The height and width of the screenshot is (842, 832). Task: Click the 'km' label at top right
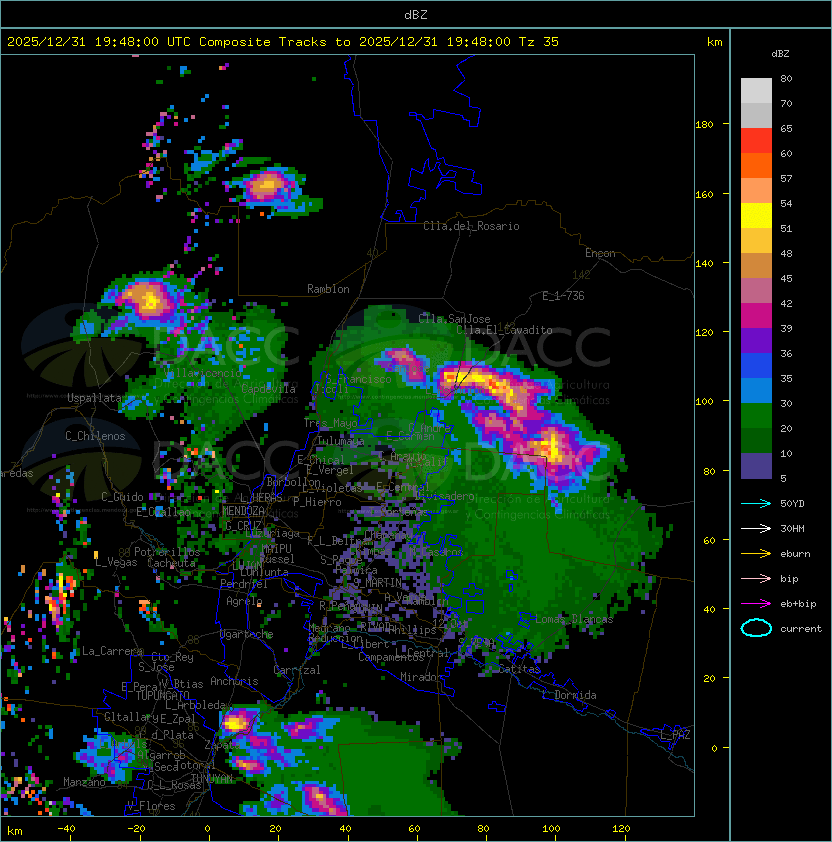click(714, 42)
